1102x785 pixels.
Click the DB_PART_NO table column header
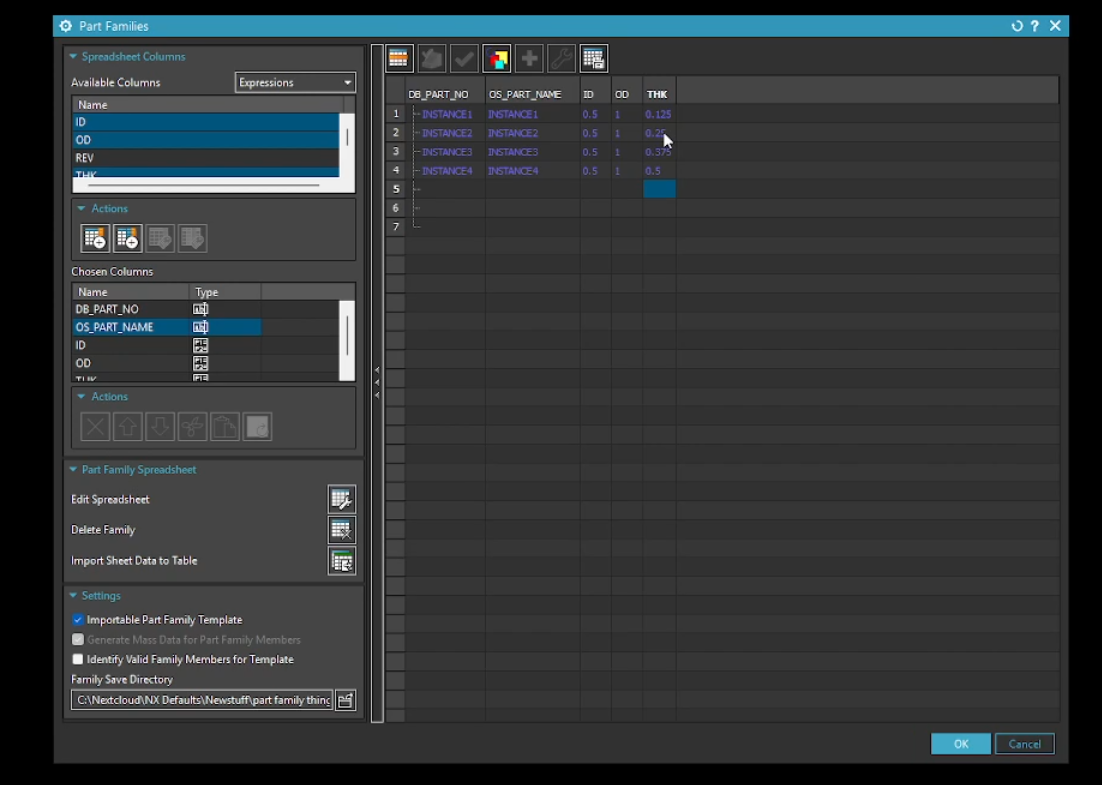pos(445,94)
